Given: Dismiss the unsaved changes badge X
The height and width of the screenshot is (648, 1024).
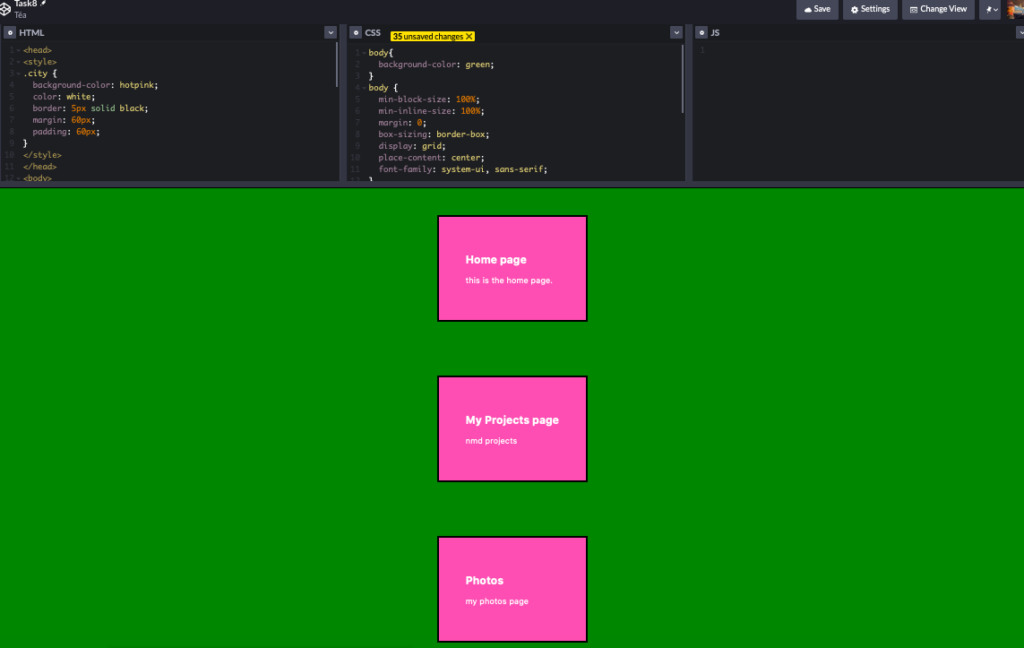Looking at the screenshot, I should (x=470, y=36).
